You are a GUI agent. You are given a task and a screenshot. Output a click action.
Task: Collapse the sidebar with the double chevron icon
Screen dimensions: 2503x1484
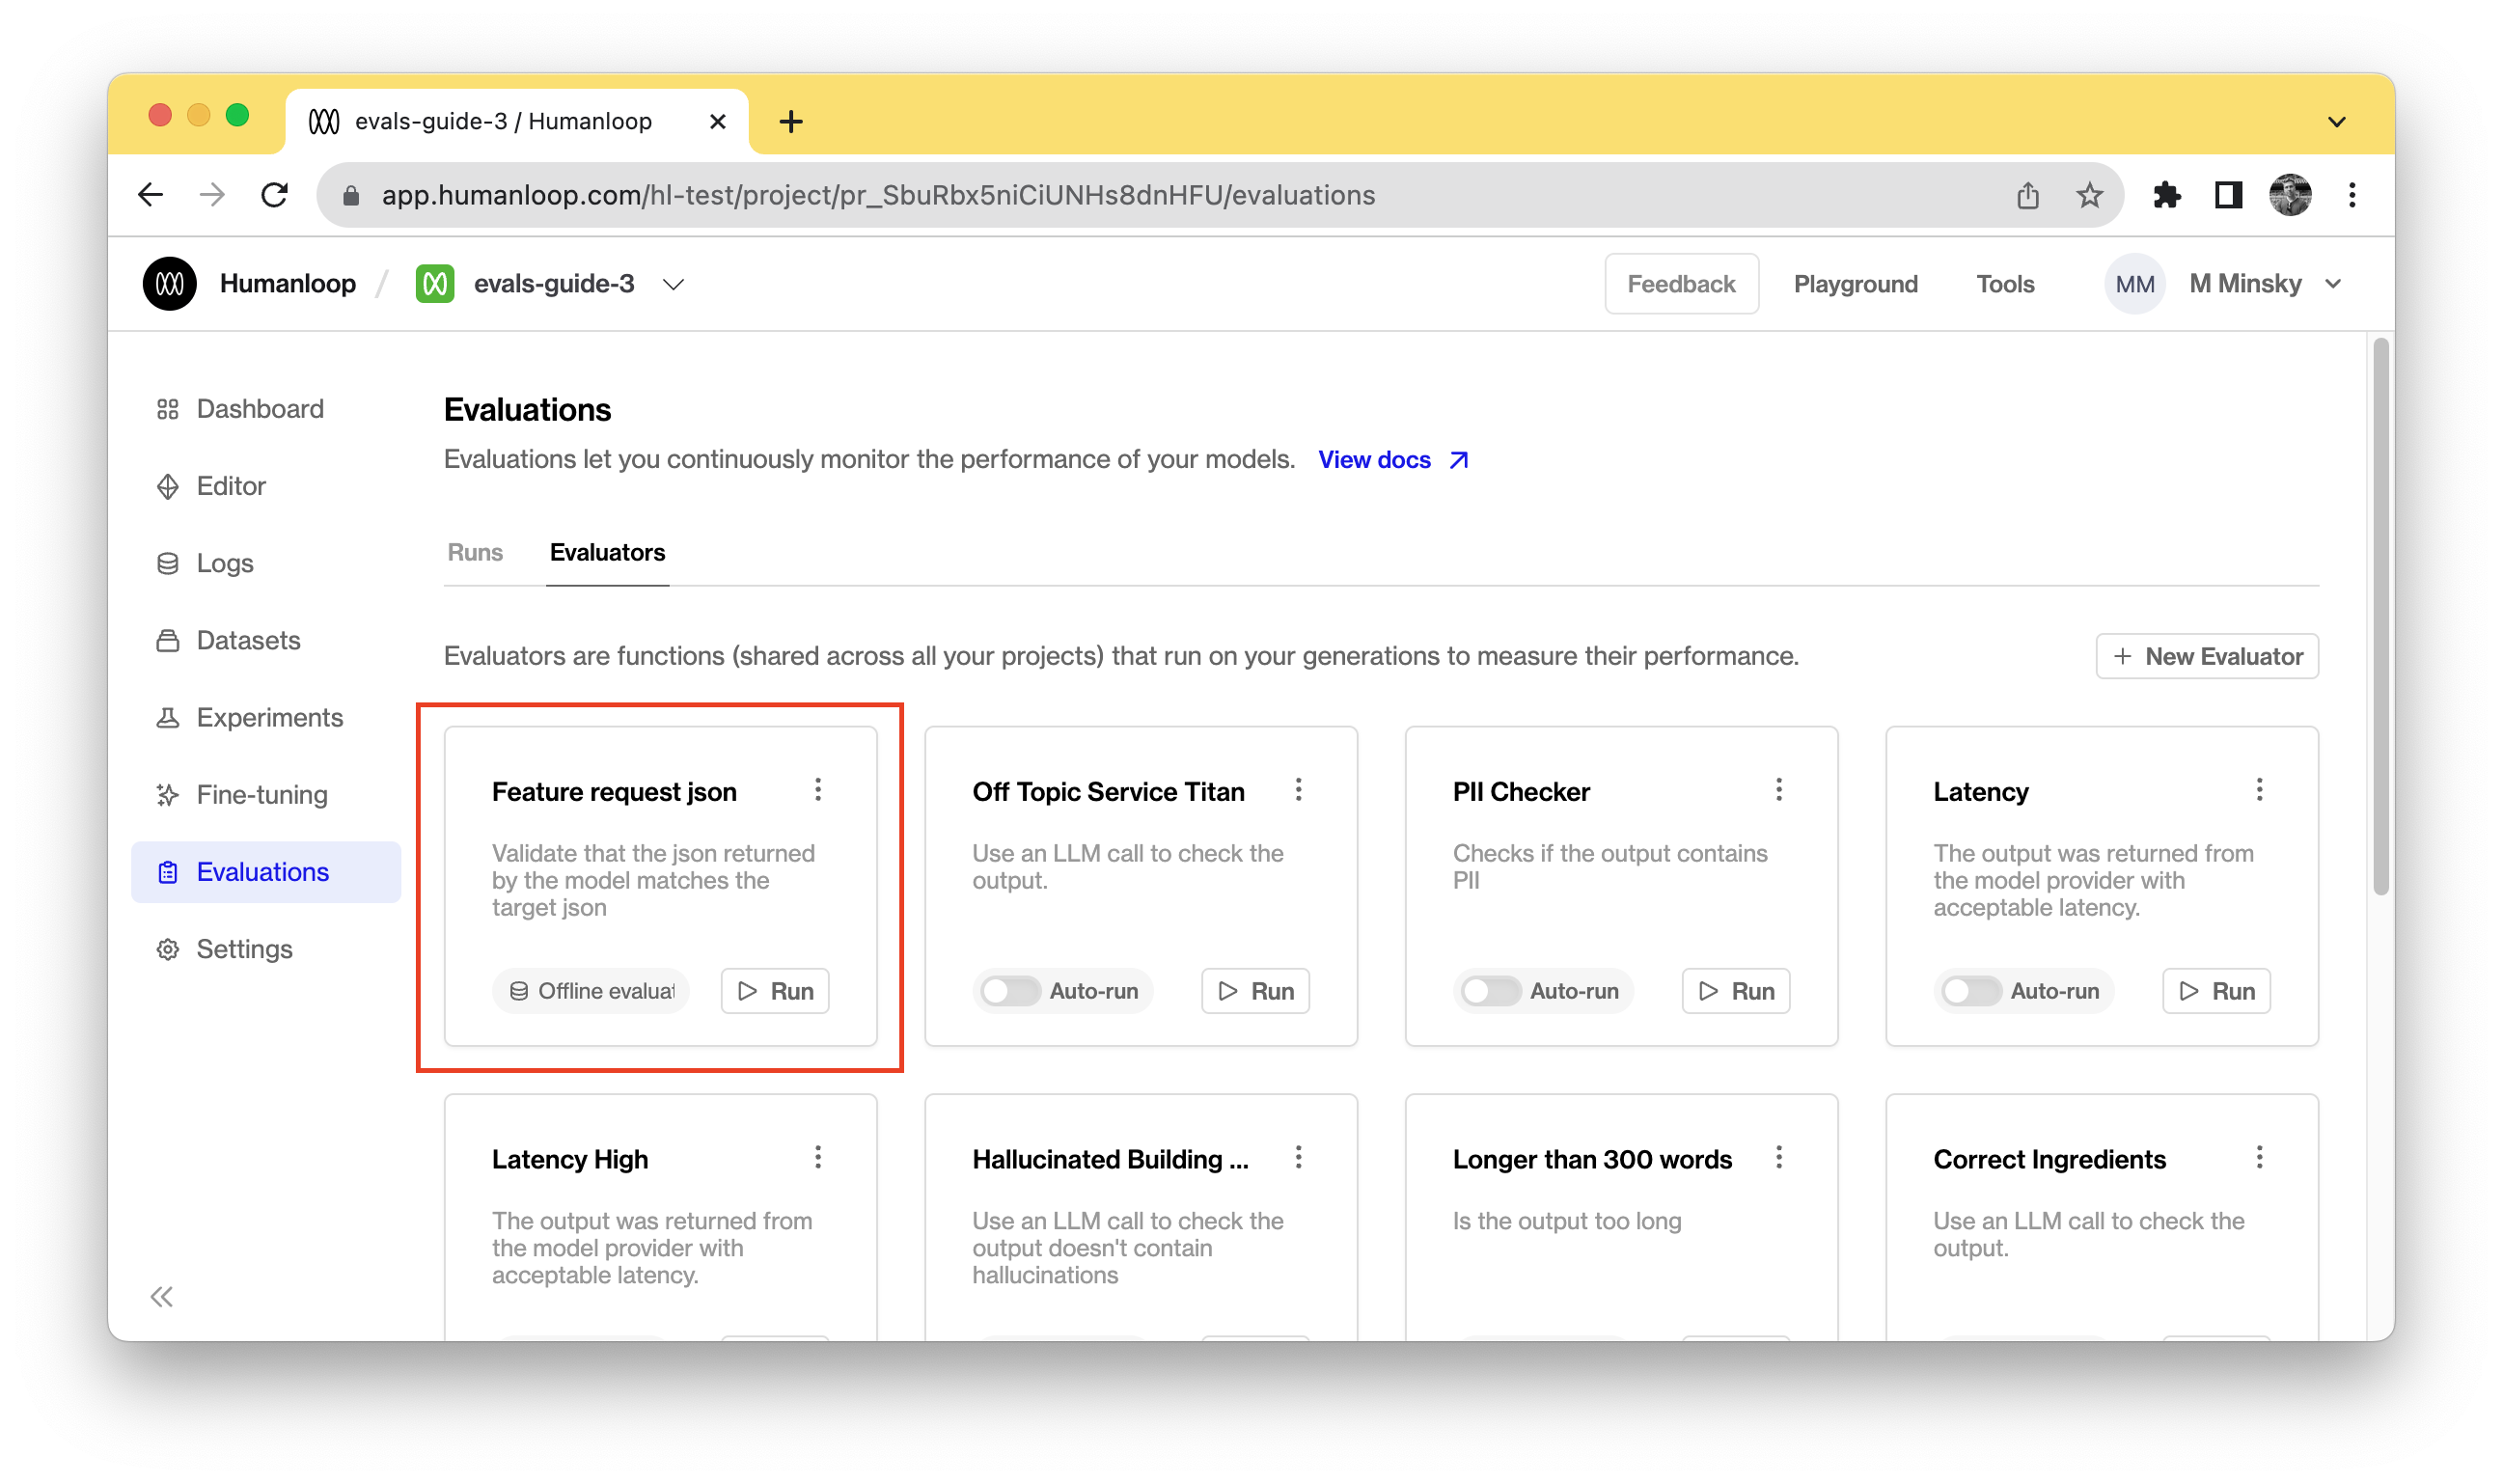point(162,1297)
